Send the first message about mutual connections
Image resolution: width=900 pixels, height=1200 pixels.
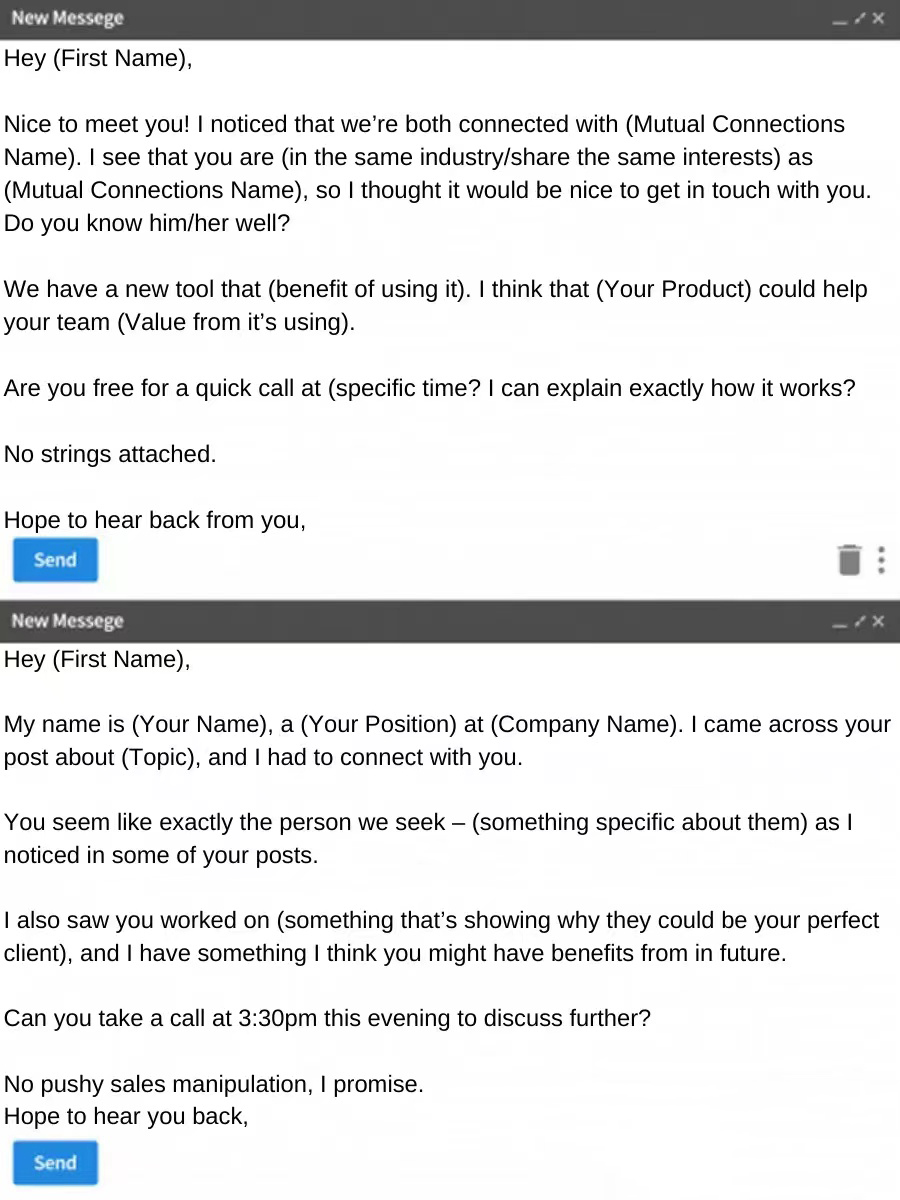[x=55, y=560]
